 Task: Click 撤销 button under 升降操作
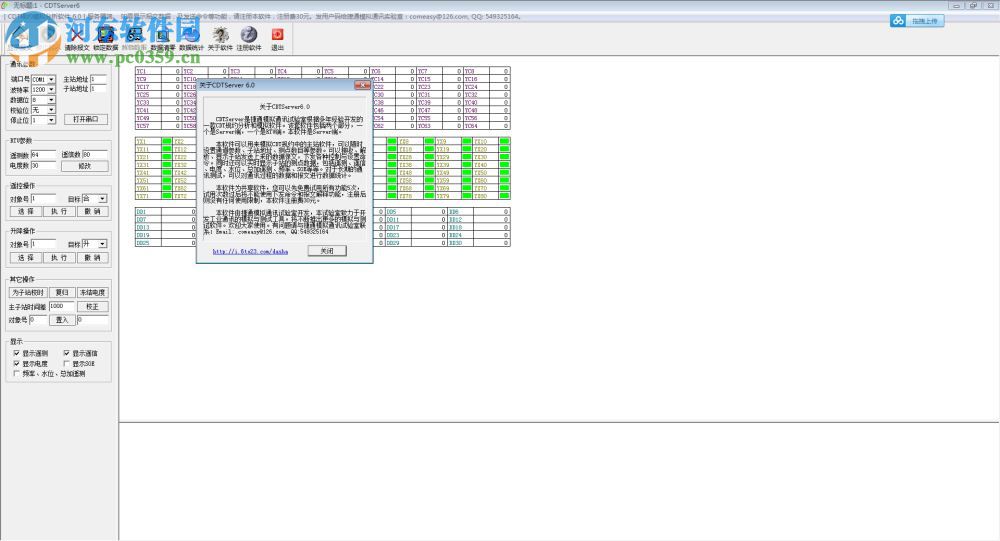click(92, 258)
